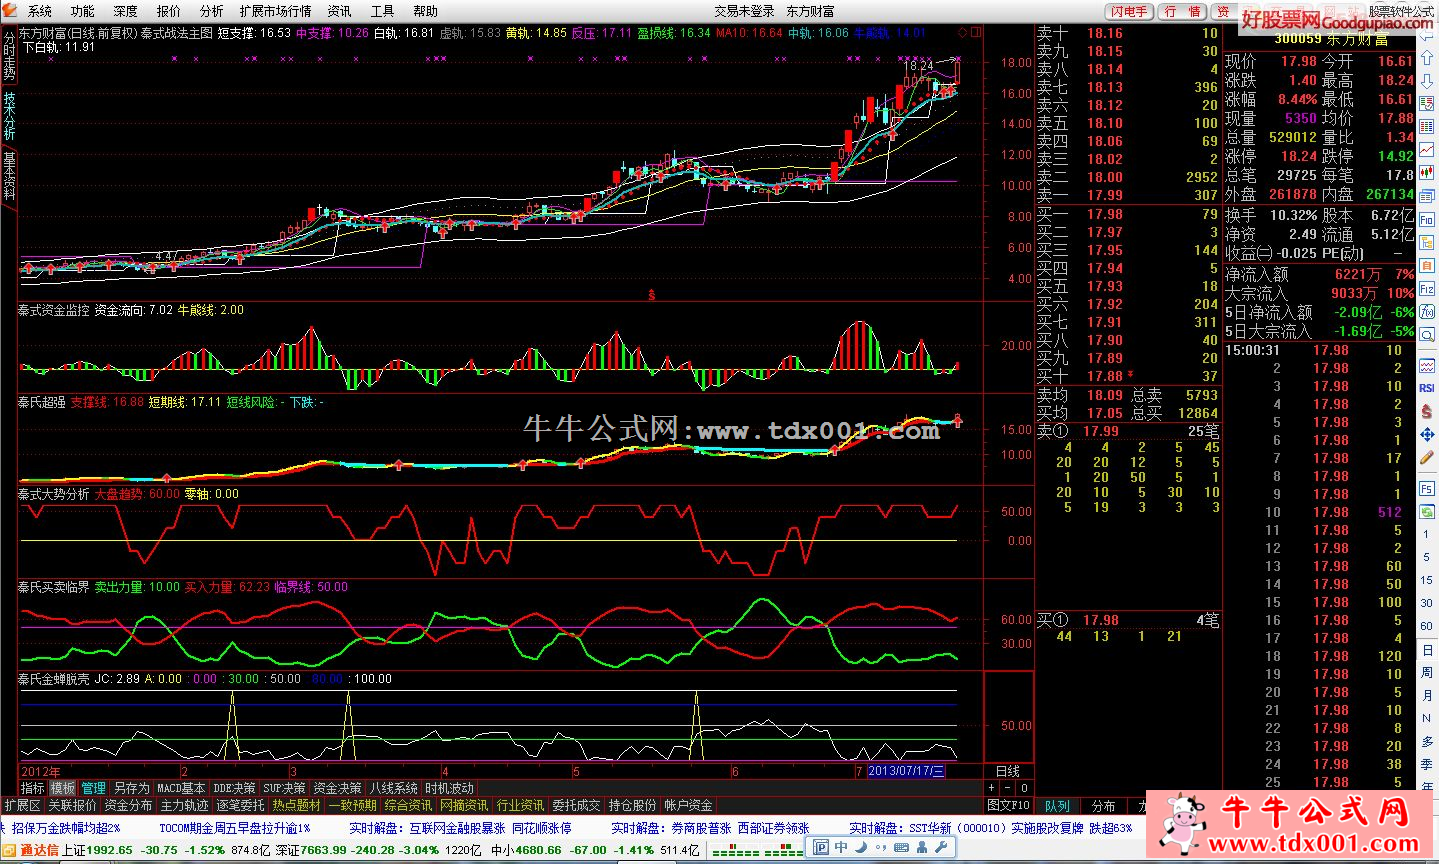The width and height of the screenshot is (1439, 864).
Task: Click the red S dollar icon
Action: coord(1427,412)
